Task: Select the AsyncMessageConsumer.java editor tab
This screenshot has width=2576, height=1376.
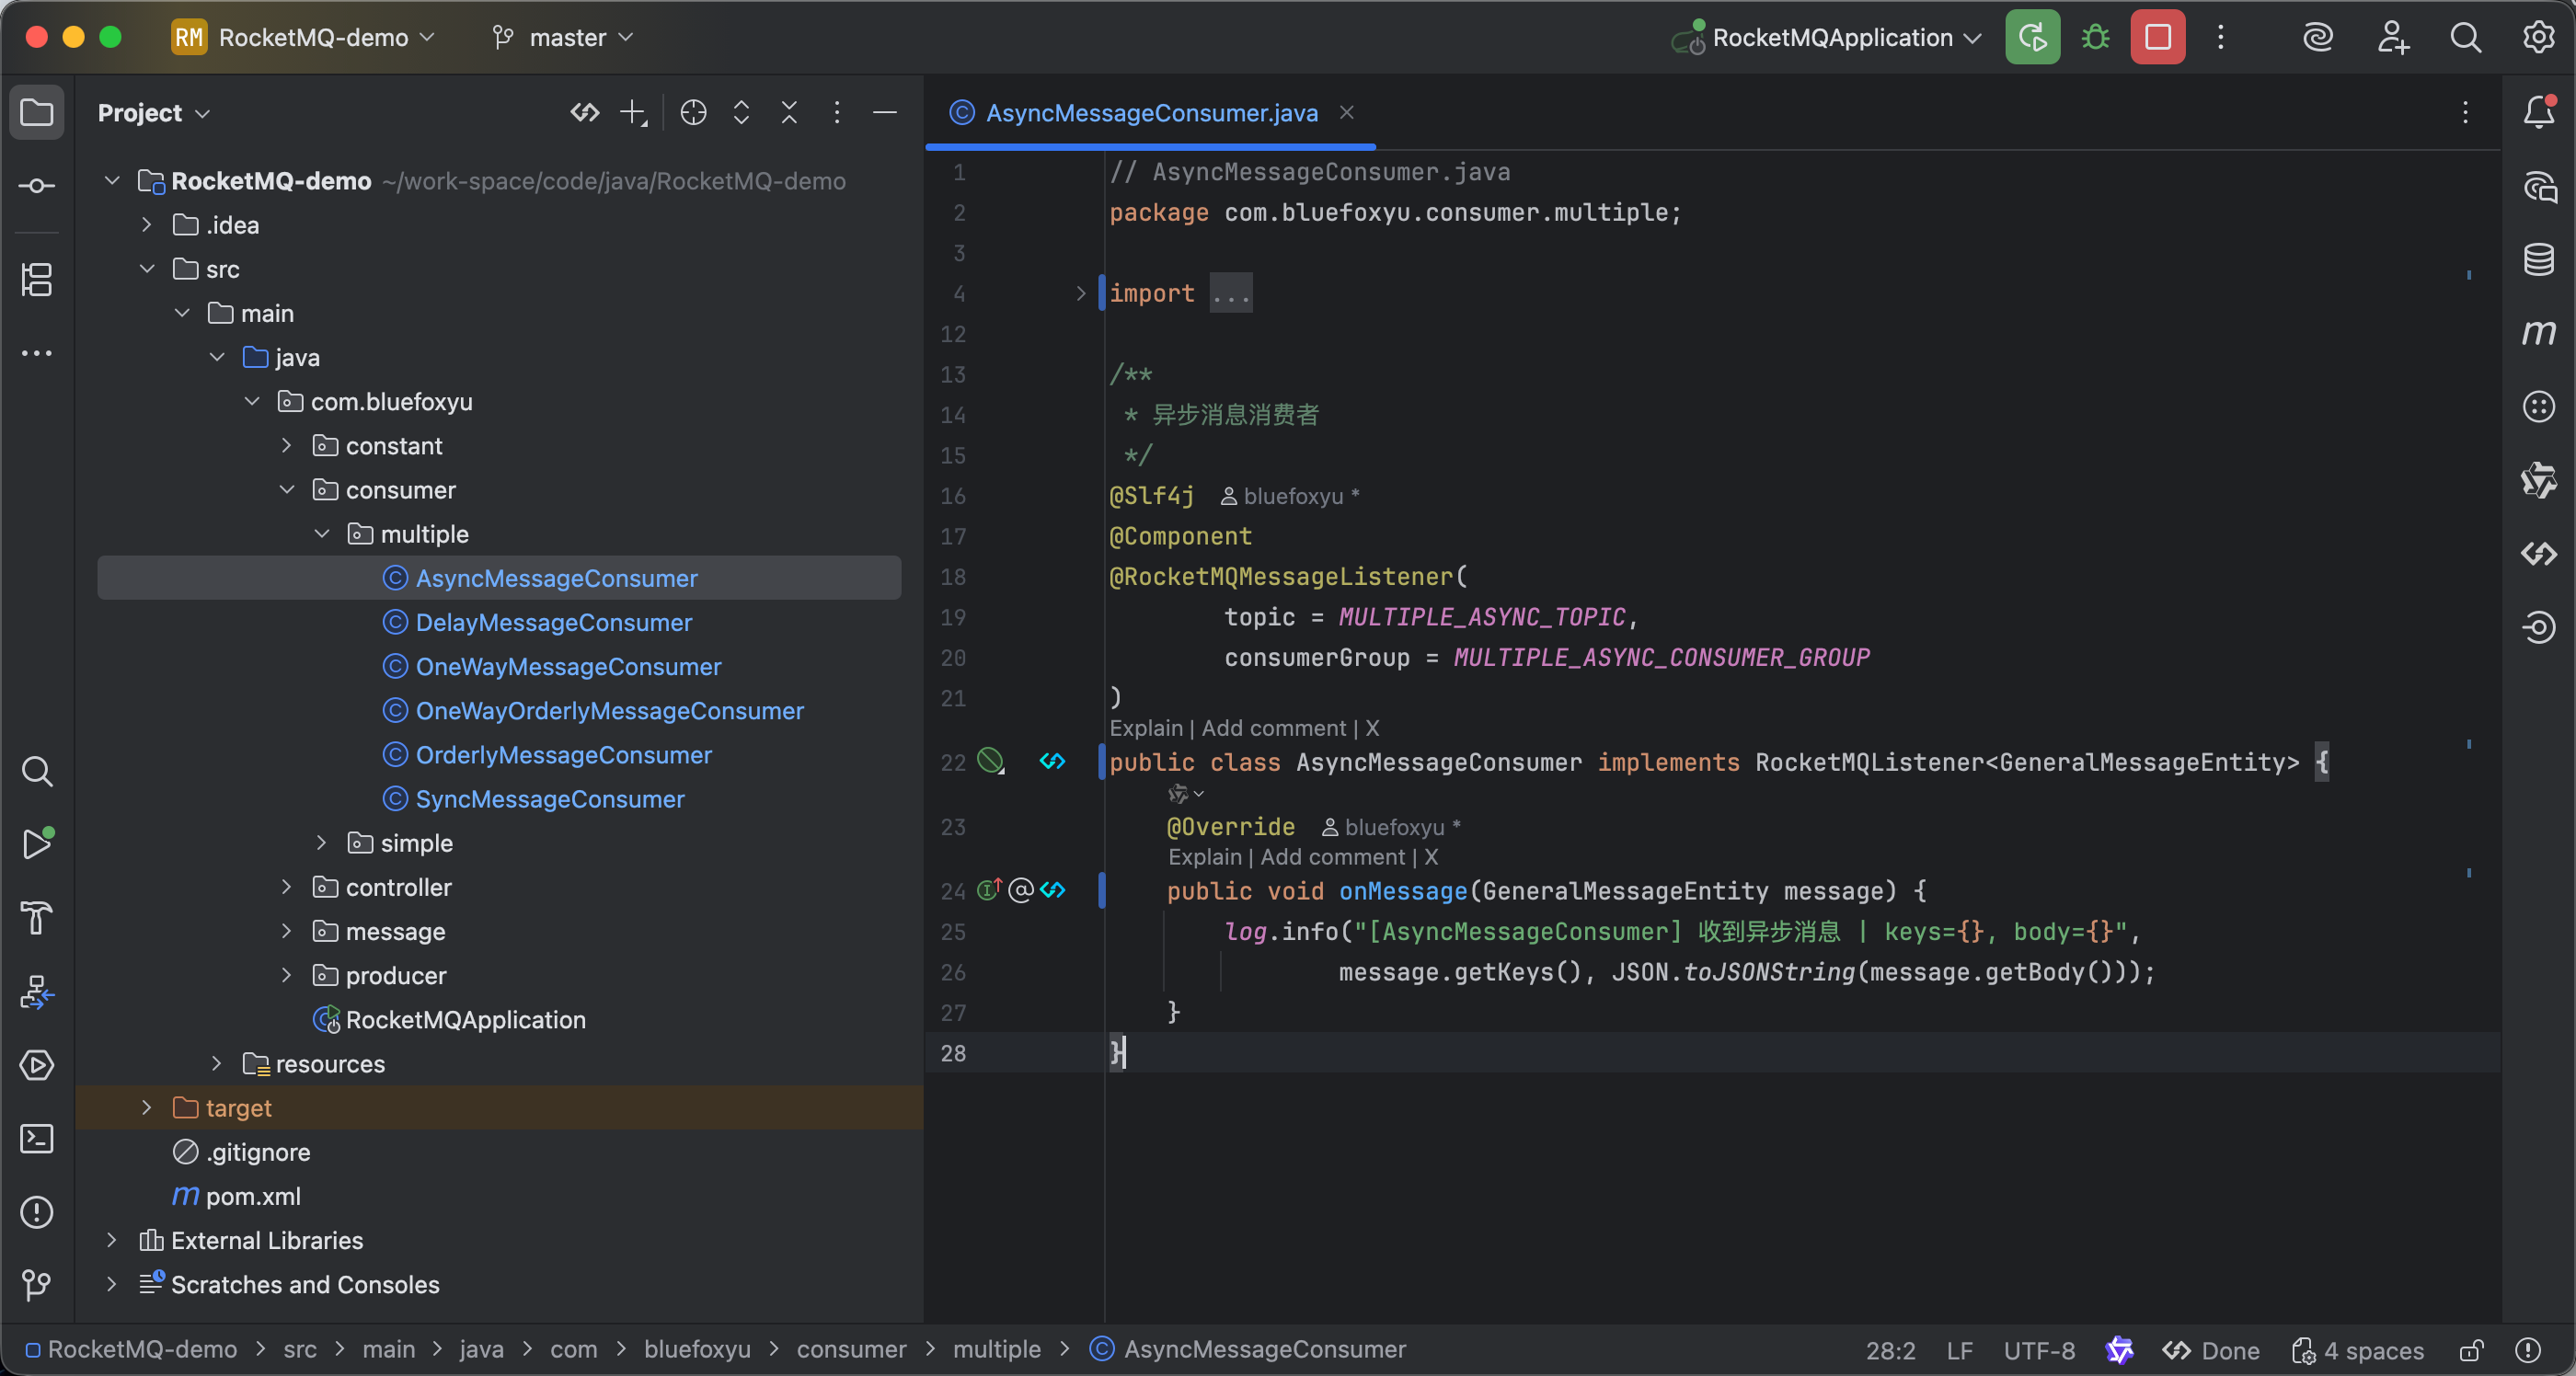Action: 1150,113
